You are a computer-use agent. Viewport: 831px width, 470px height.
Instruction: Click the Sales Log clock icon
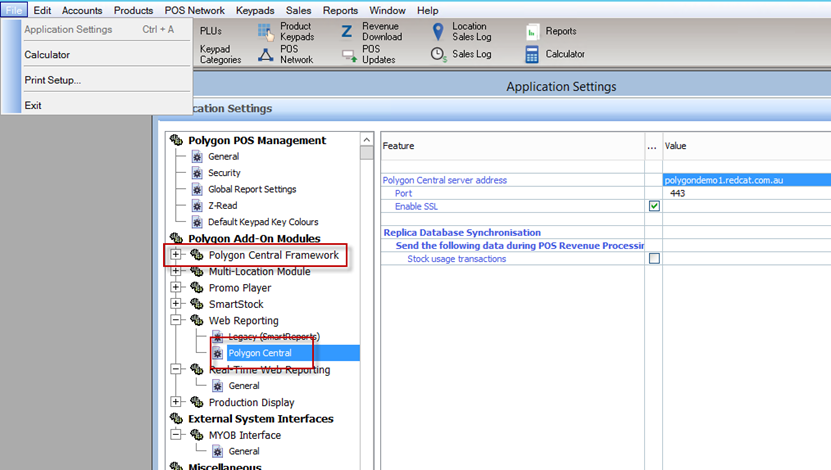click(x=438, y=54)
